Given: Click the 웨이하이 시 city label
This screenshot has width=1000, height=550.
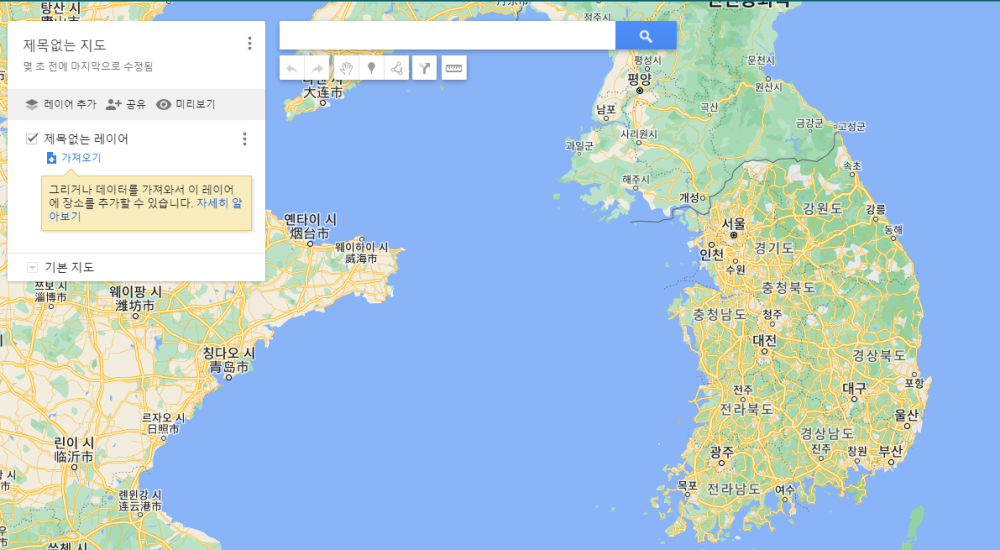Looking at the screenshot, I should [362, 247].
